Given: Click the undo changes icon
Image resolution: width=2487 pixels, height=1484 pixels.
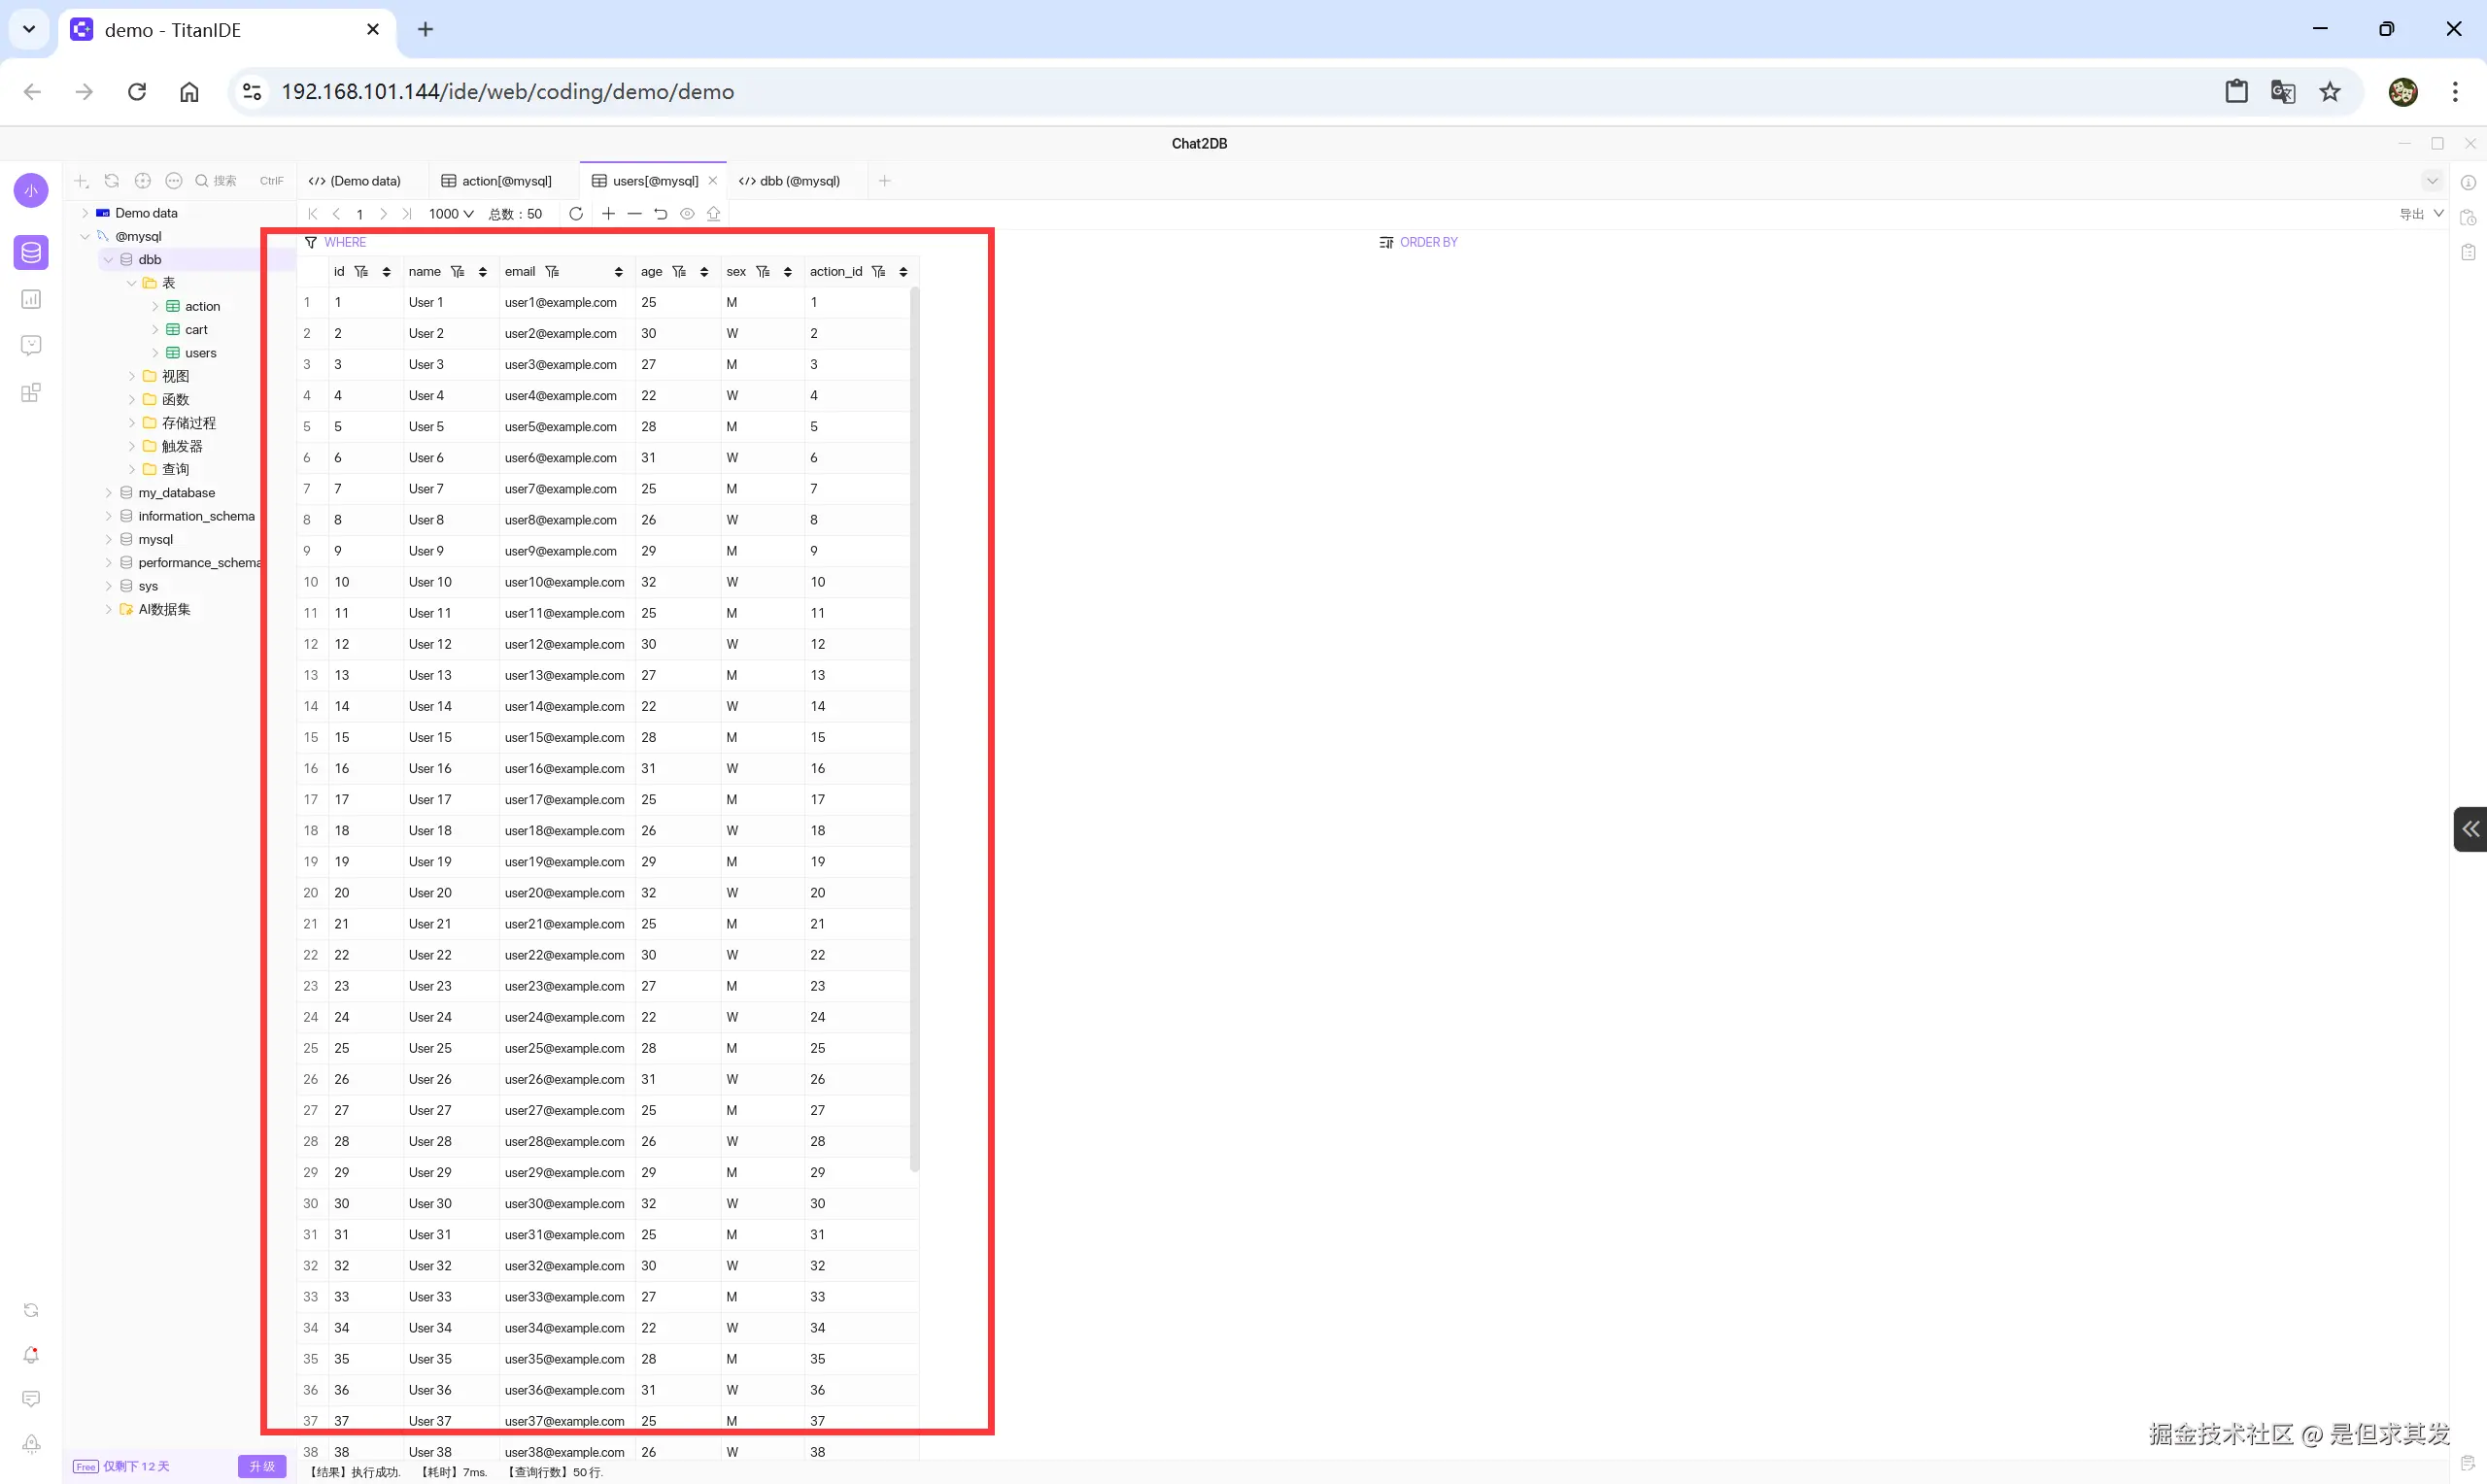Looking at the screenshot, I should tap(660, 213).
